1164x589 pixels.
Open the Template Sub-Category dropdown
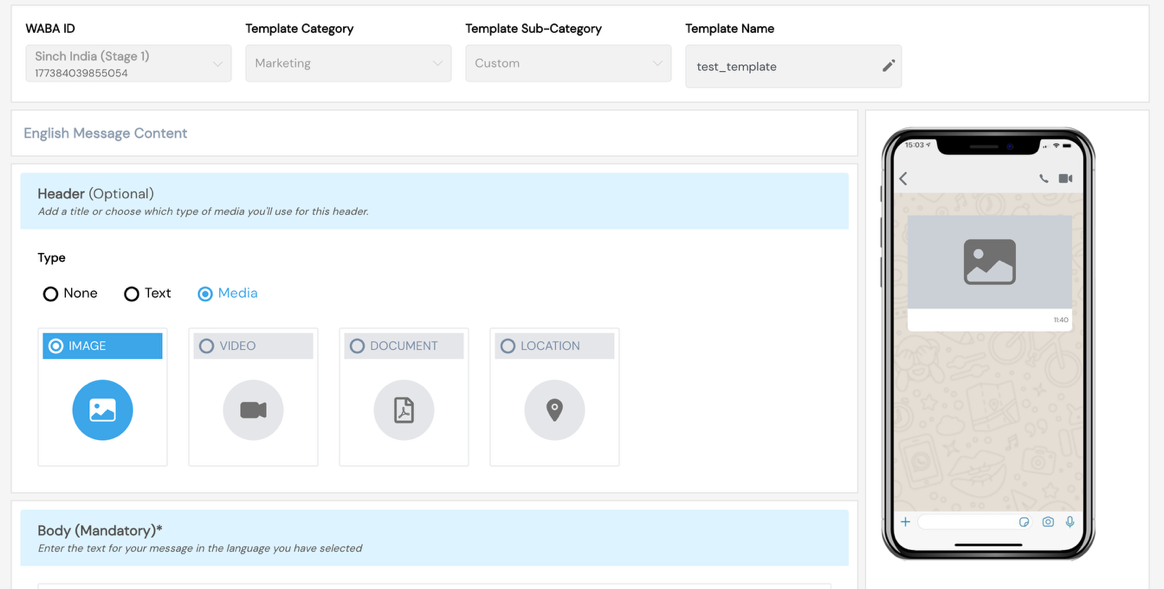(x=568, y=63)
